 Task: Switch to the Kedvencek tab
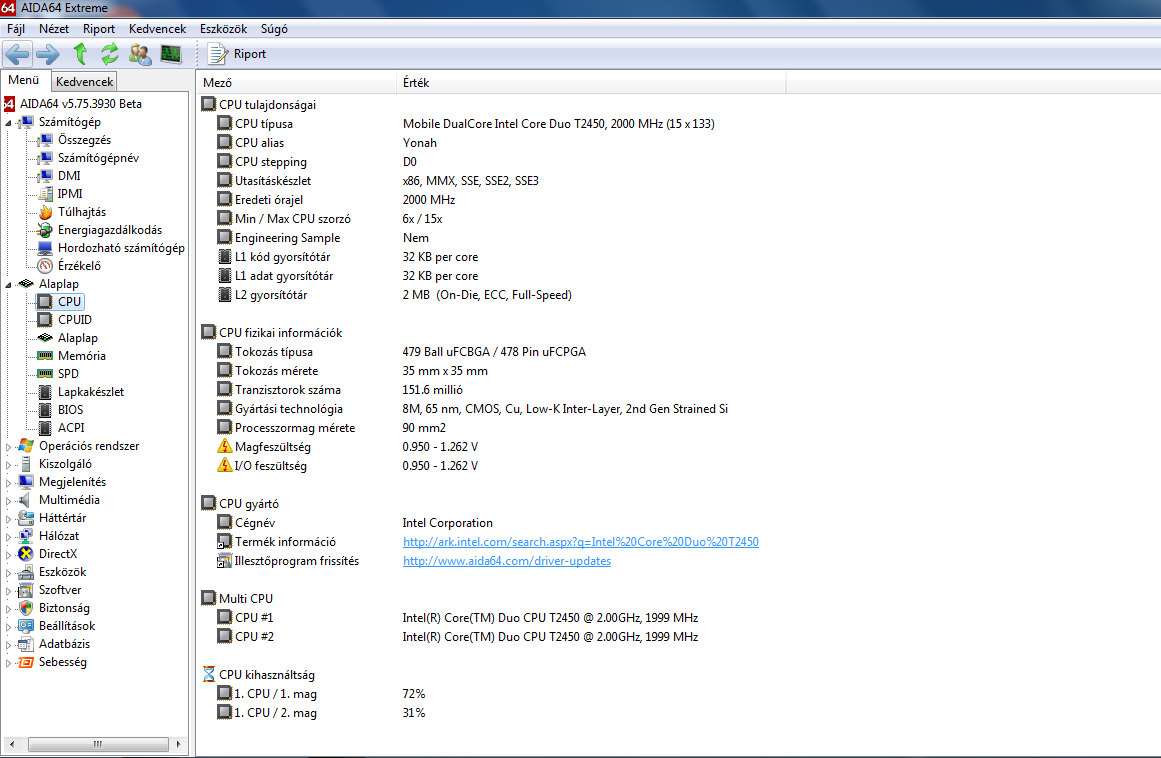coord(84,81)
